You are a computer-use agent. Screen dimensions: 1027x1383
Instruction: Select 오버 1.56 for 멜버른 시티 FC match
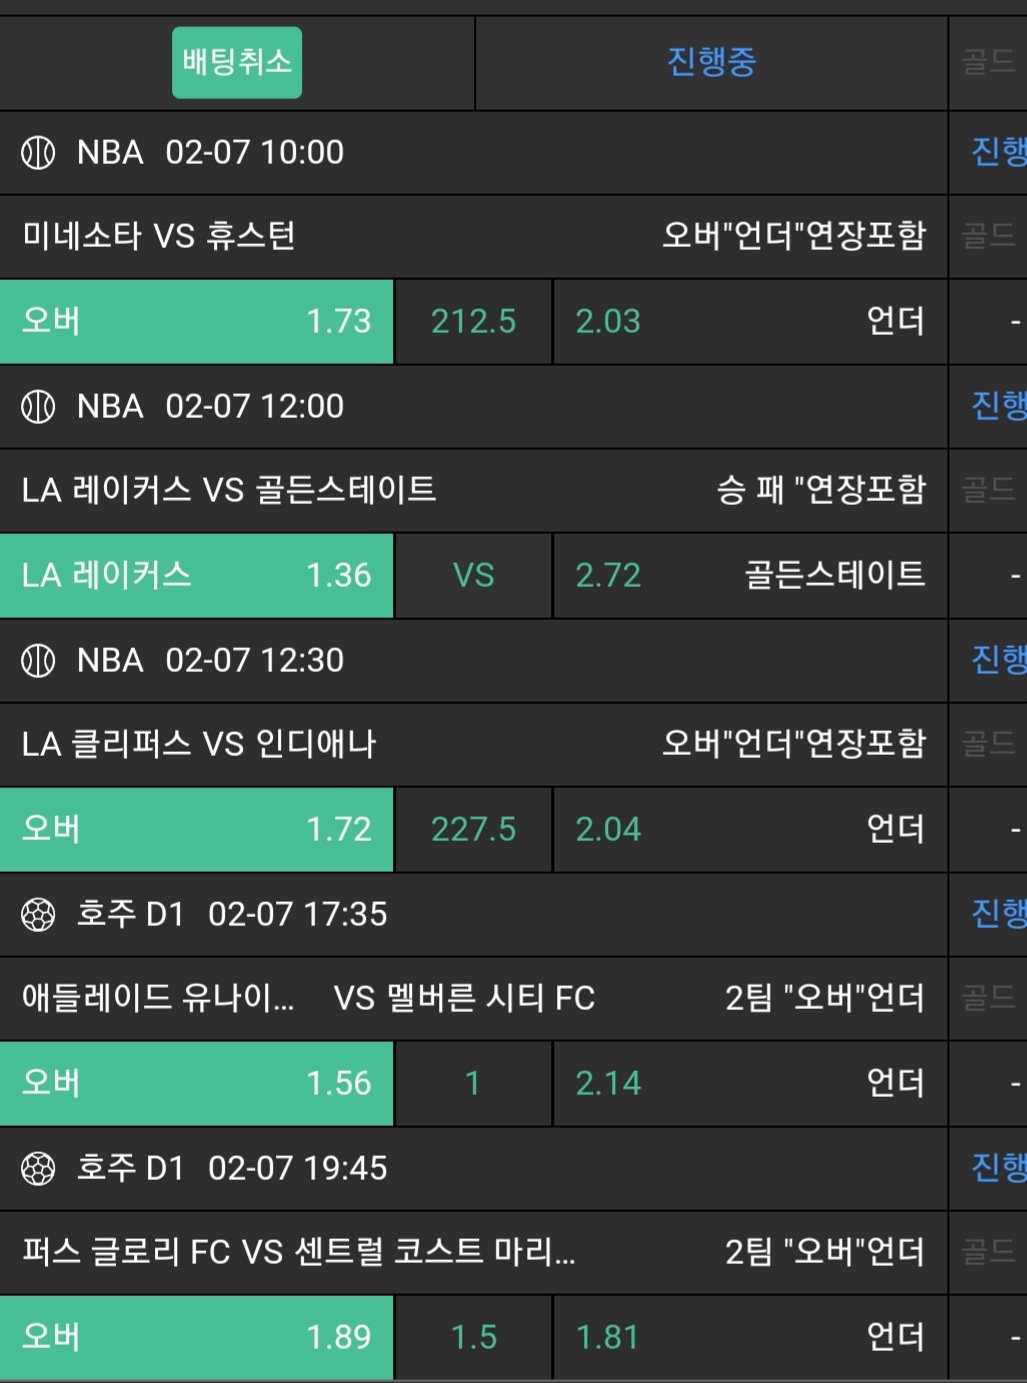pos(197,1083)
